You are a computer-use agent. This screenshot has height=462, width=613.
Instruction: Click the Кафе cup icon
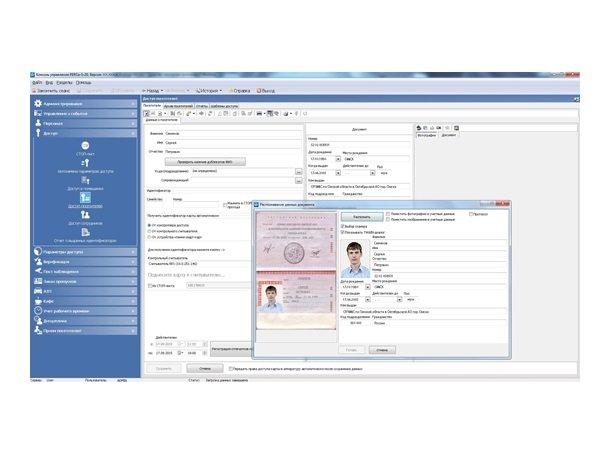37,299
